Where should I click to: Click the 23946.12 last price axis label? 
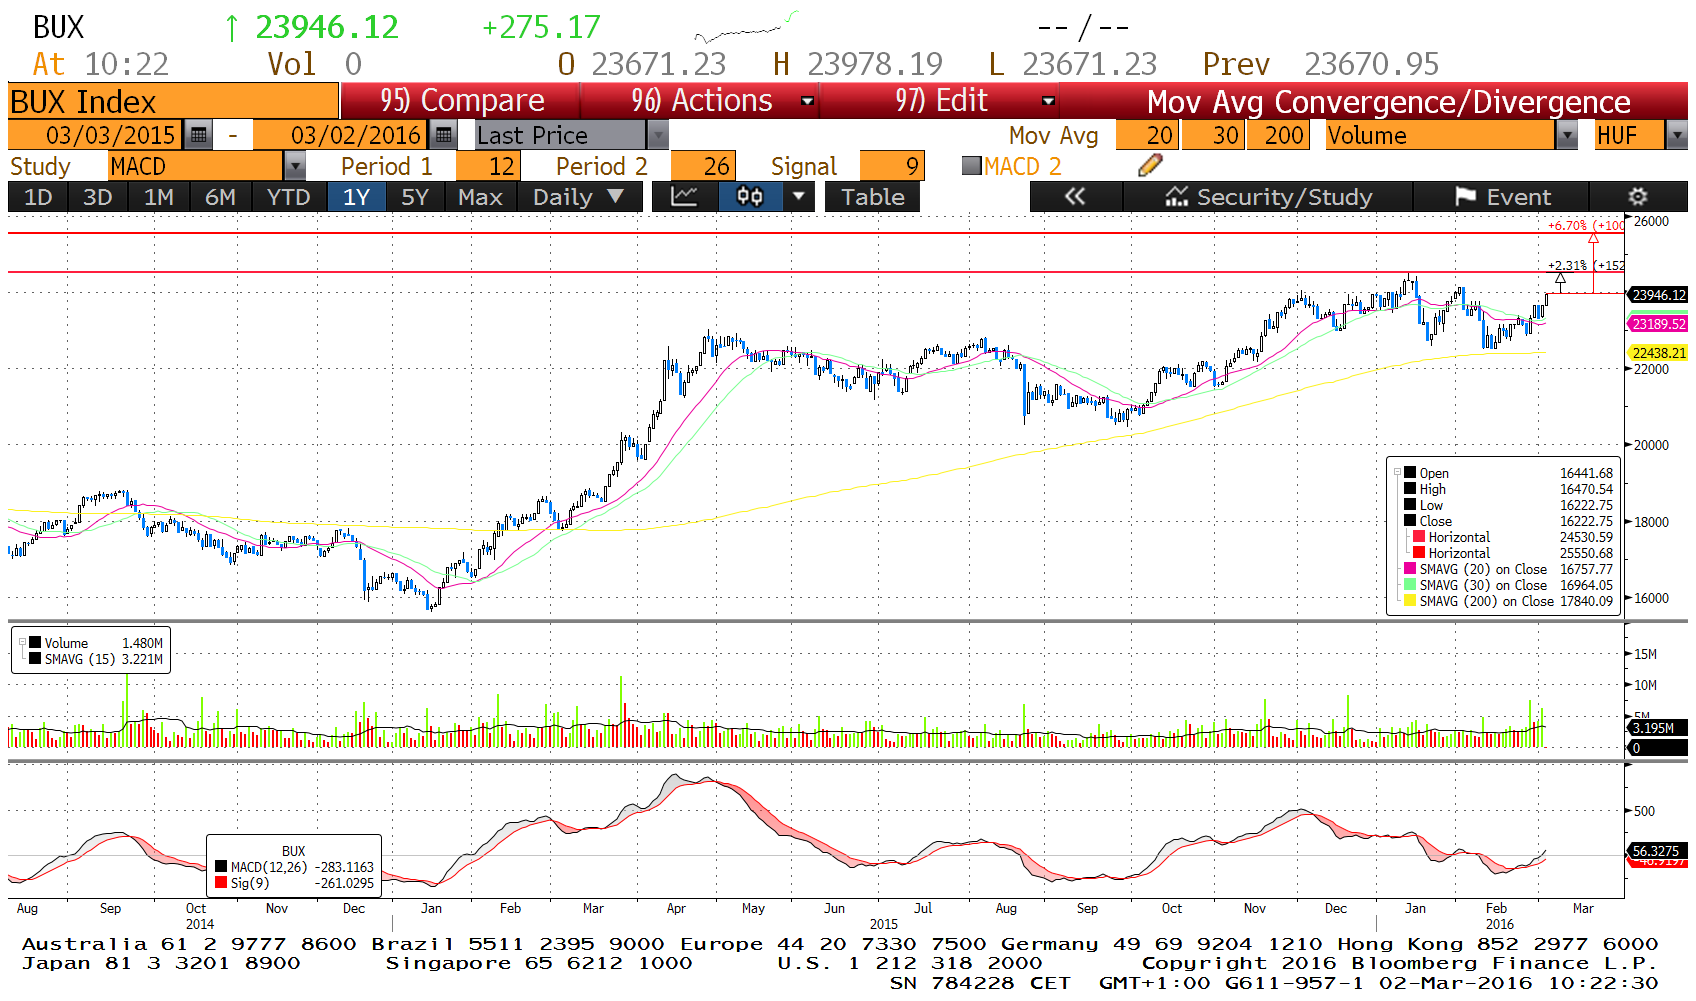click(x=1659, y=295)
